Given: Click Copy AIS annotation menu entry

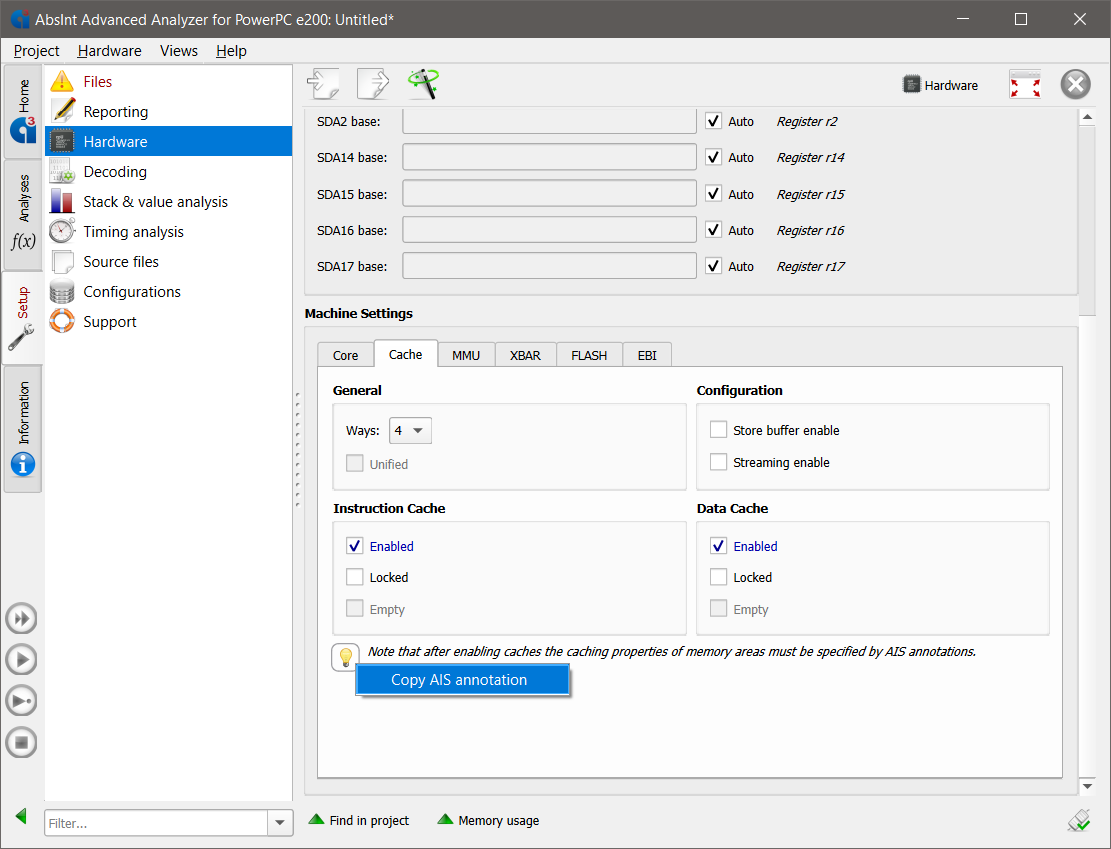Looking at the screenshot, I should pyautogui.click(x=462, y=680).
